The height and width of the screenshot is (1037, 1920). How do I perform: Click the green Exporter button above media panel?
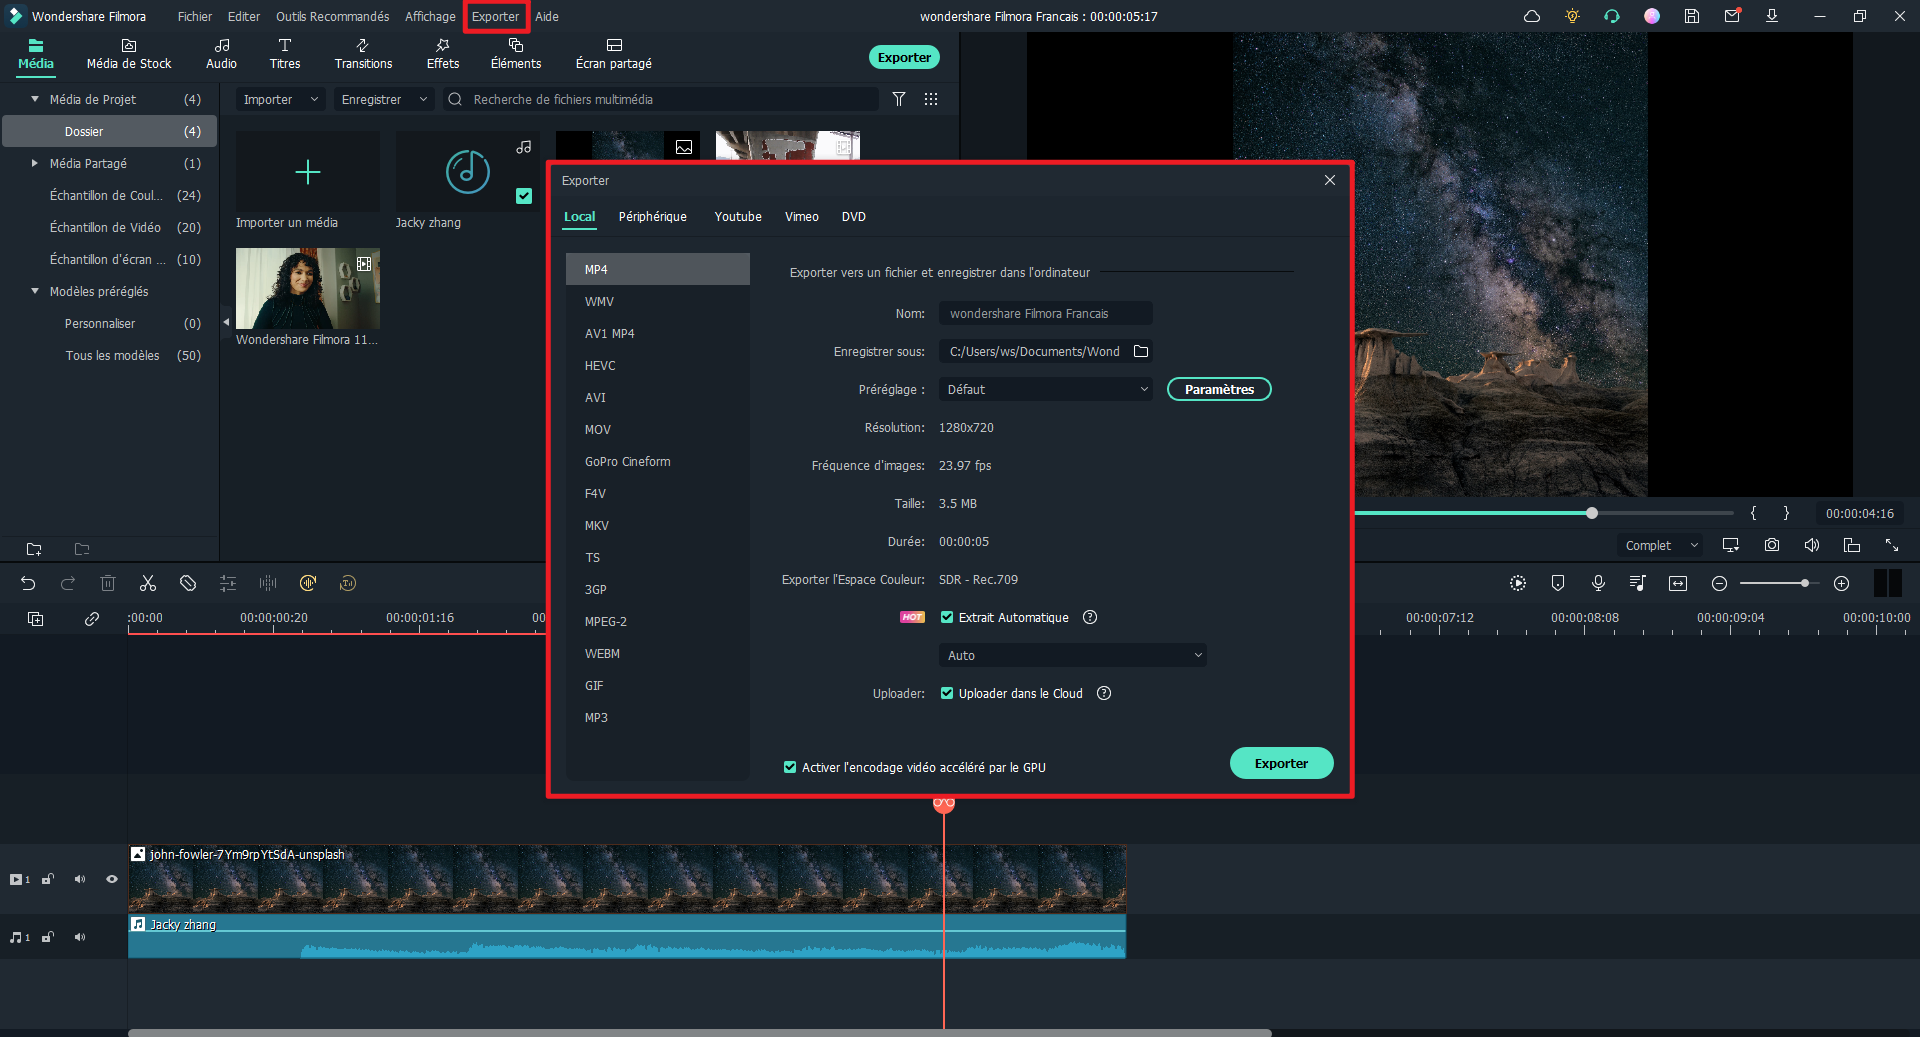click(904, 57)
